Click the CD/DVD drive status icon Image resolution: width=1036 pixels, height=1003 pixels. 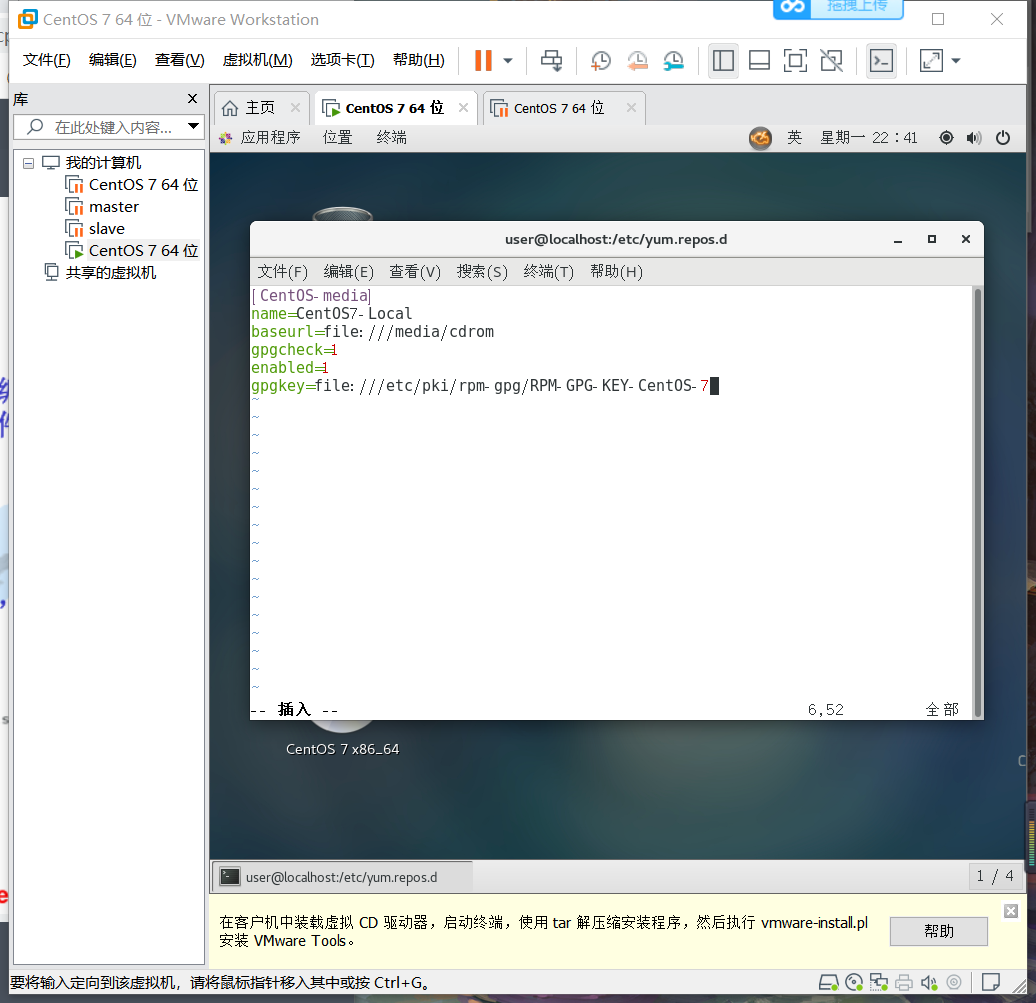[x=854, y=983]
